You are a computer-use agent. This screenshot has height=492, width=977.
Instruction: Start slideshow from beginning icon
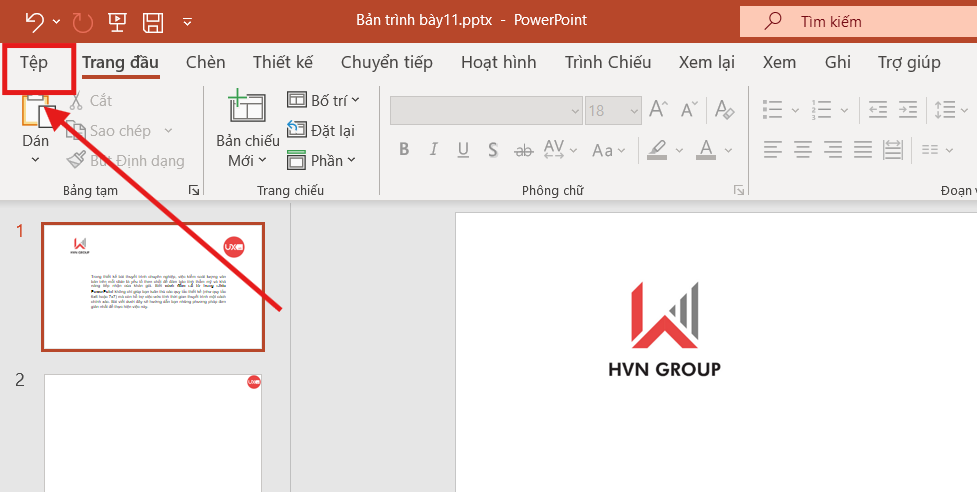pos(117,22)
